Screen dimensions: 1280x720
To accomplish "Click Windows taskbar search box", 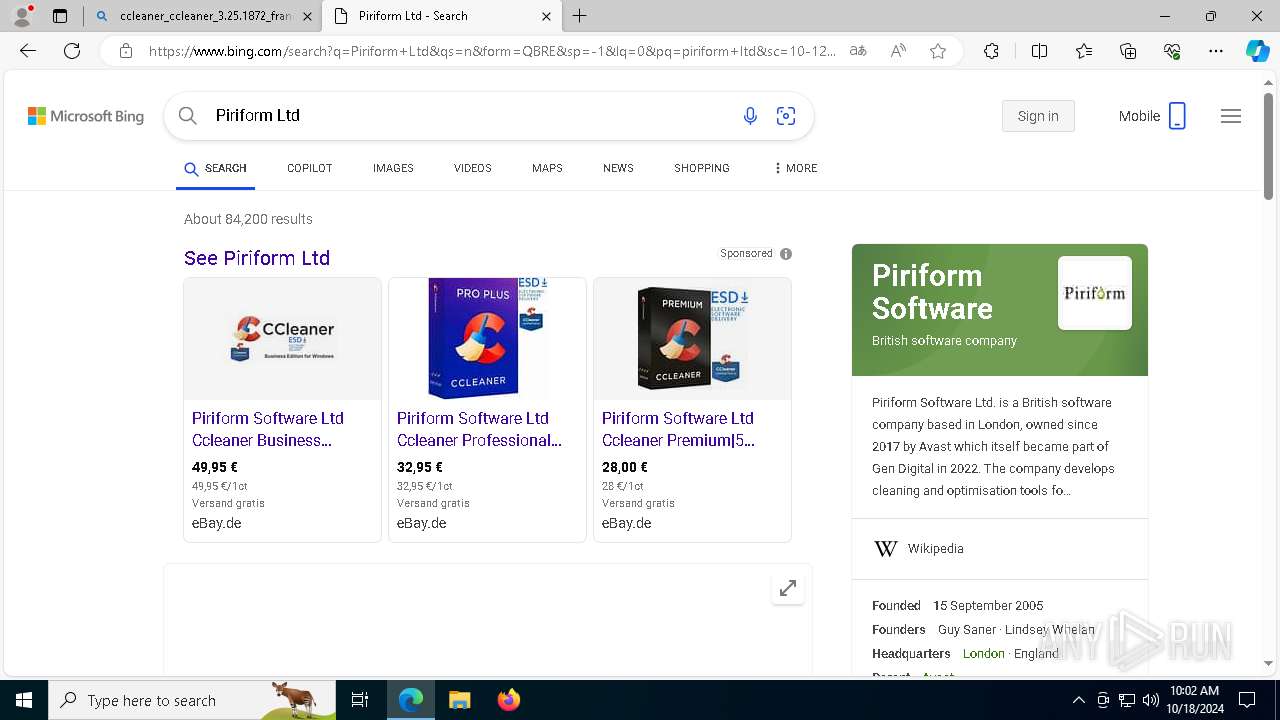I will [192, 700].
